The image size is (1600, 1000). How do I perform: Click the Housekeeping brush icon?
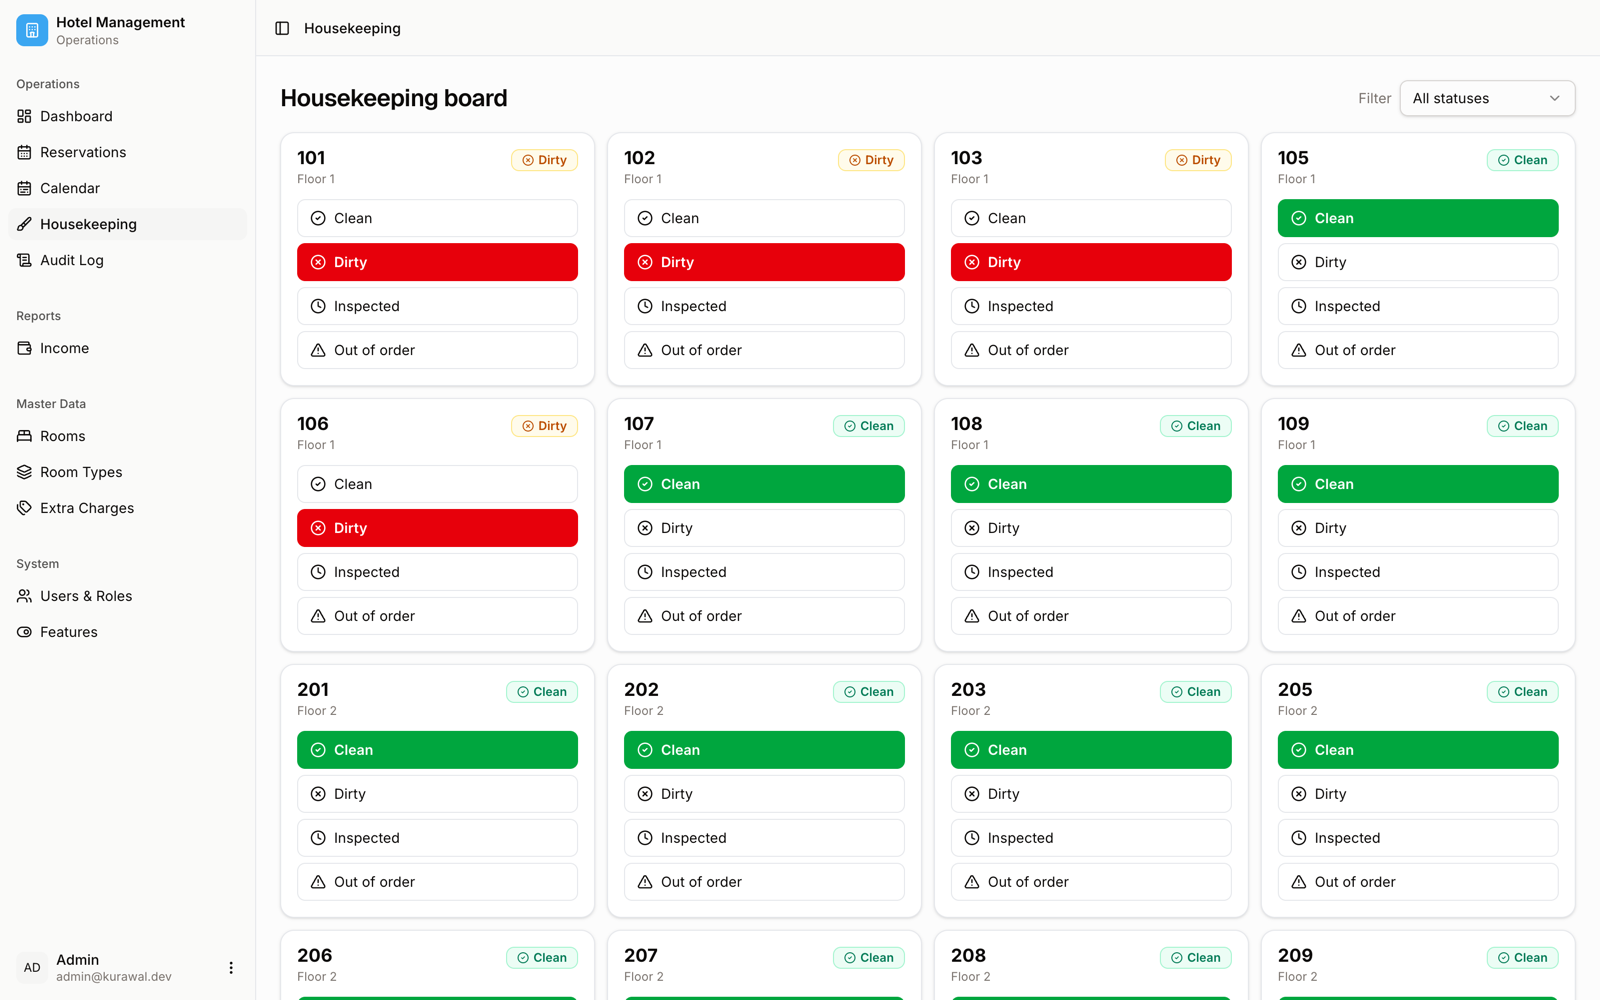(24, 224)
